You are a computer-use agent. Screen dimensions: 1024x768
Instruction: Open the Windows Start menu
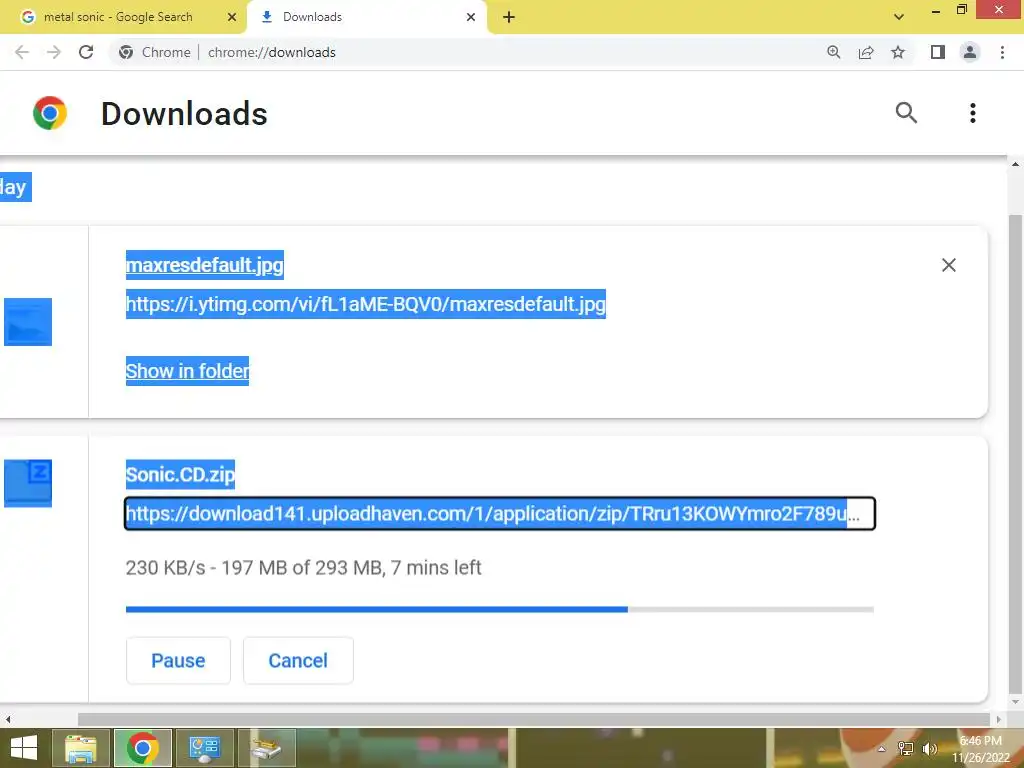coord(24,748)
